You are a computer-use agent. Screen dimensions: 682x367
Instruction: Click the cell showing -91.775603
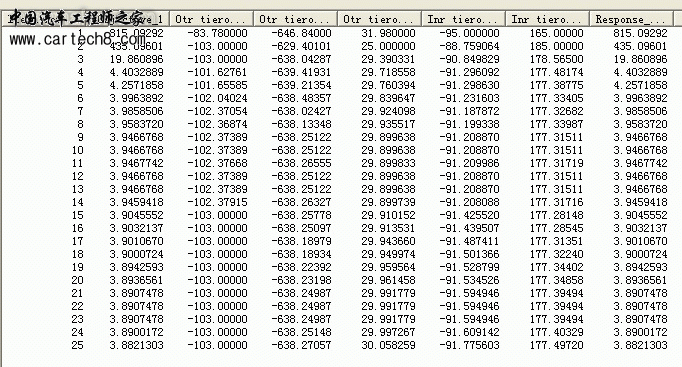(x=469, y=346)
